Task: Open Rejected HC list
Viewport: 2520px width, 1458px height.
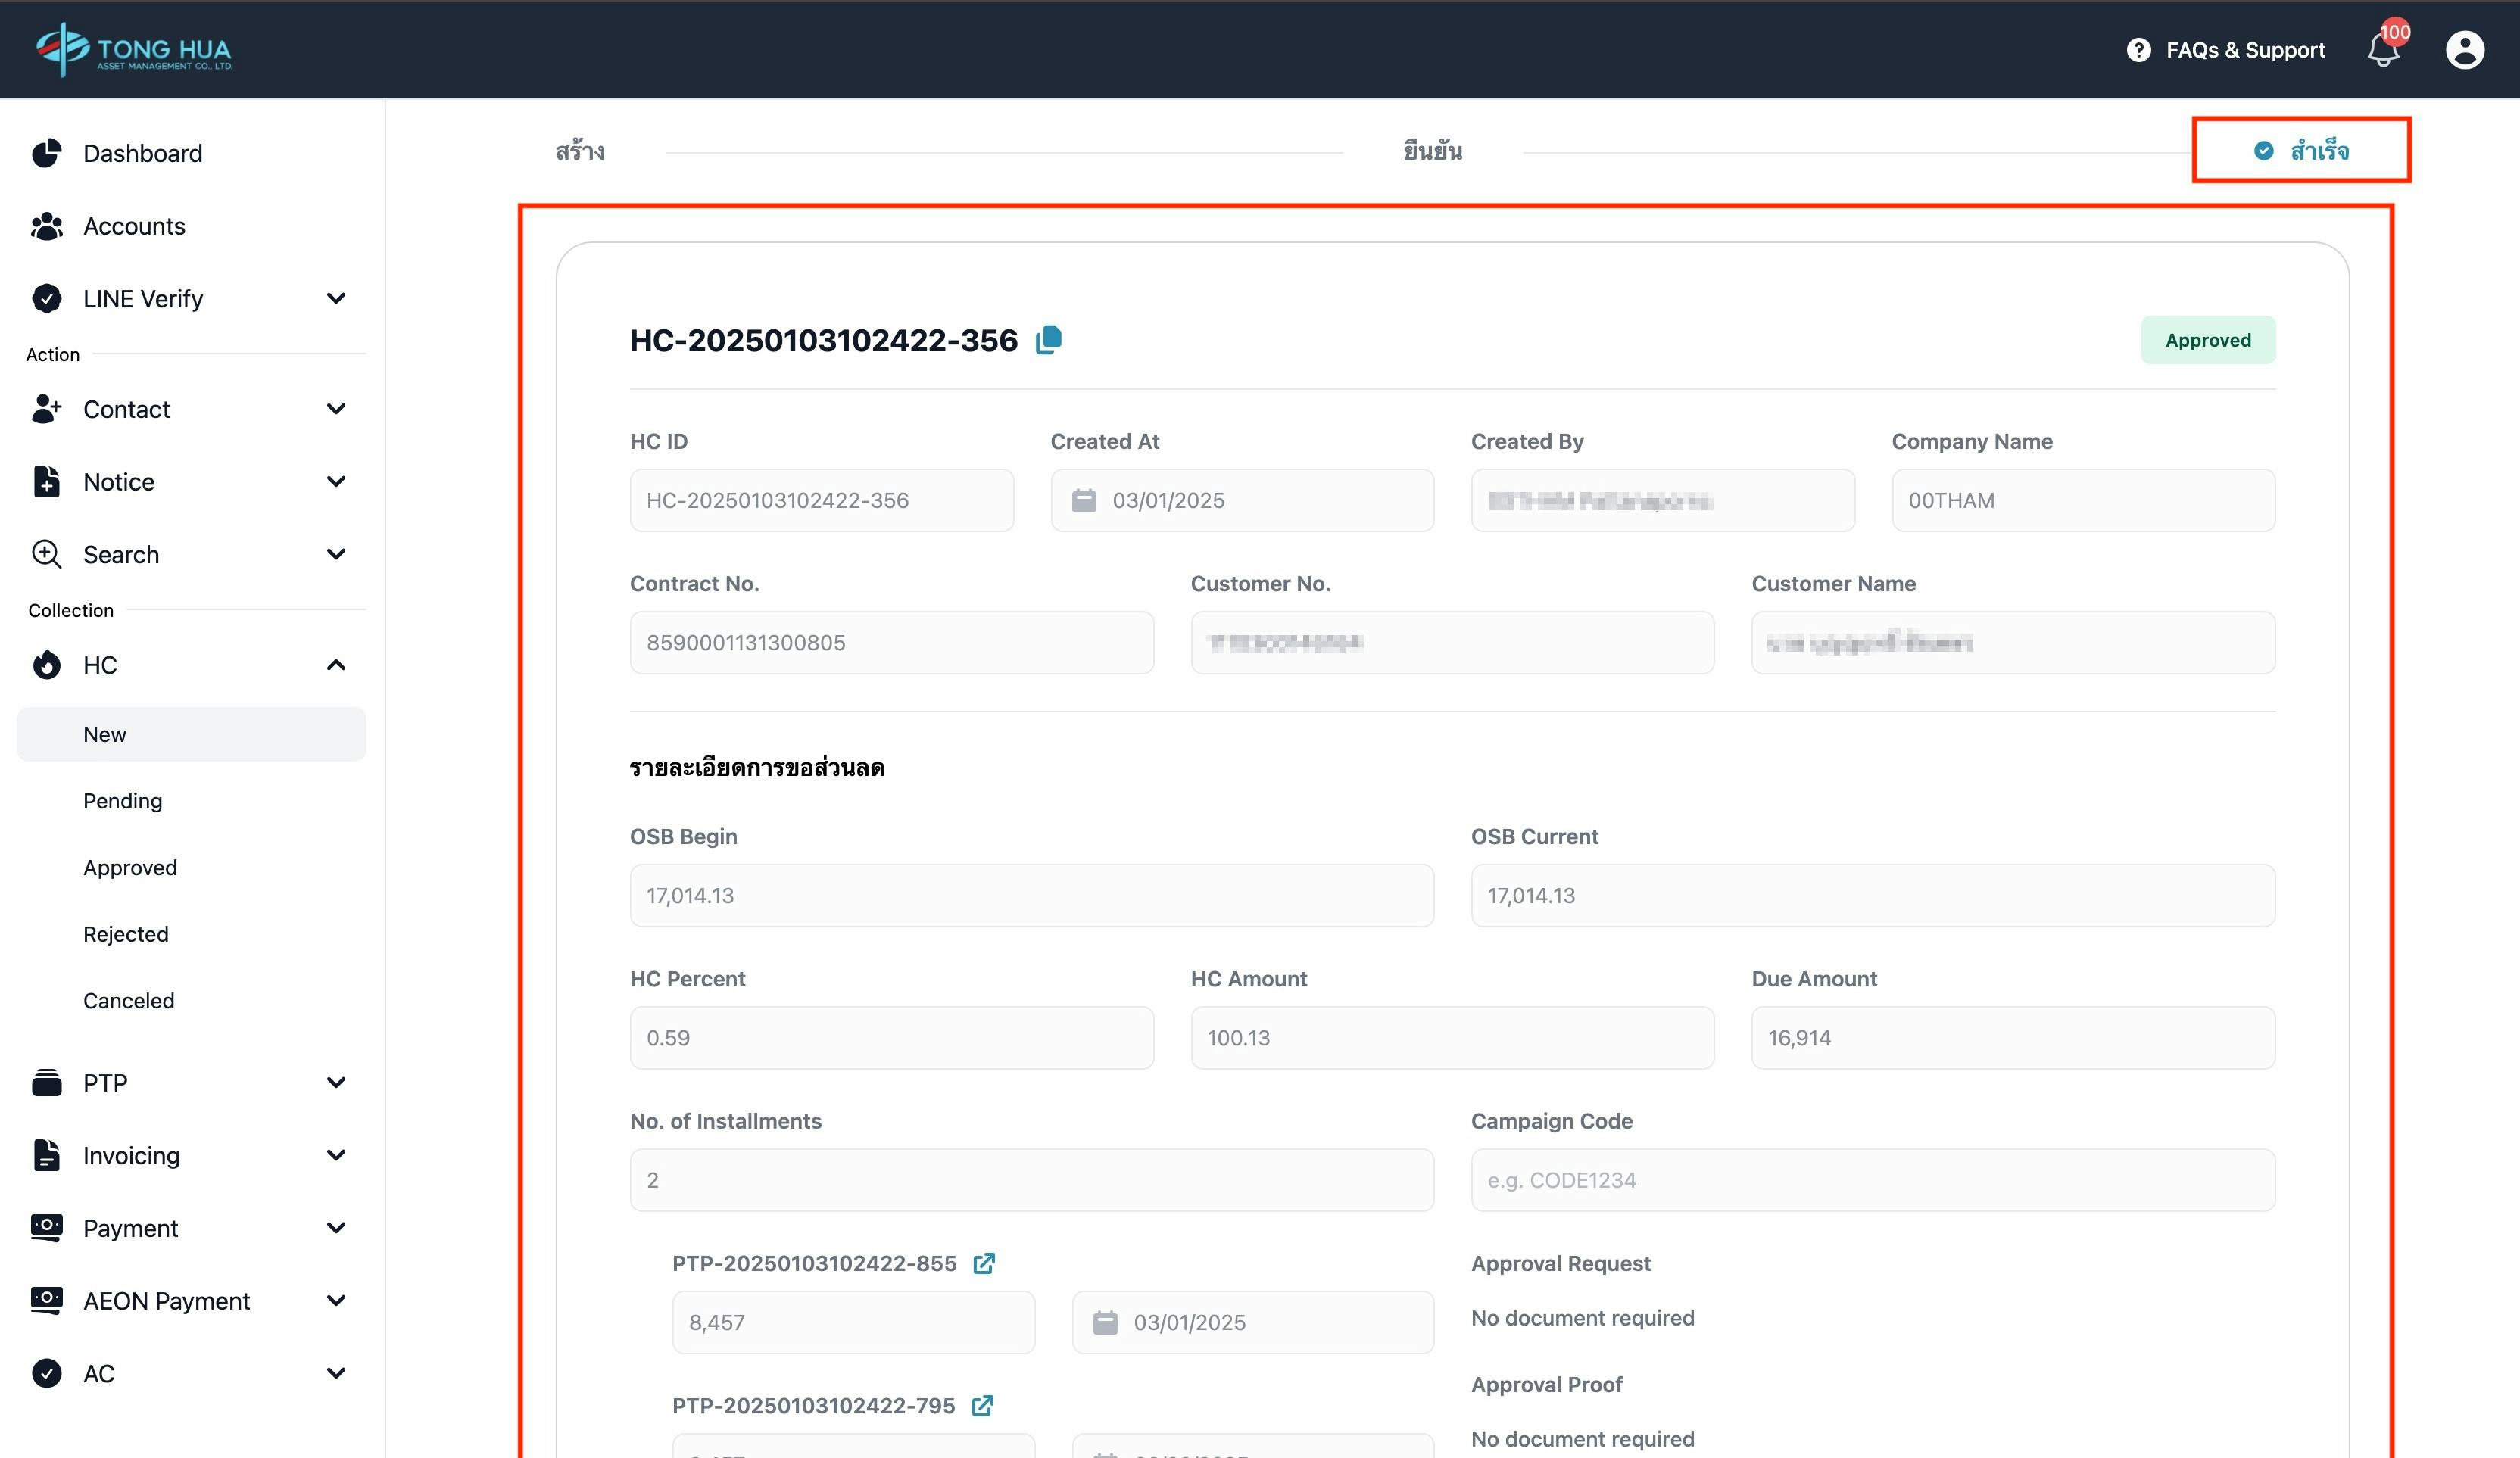Action: pyautogui.click(x=125, y=934)
